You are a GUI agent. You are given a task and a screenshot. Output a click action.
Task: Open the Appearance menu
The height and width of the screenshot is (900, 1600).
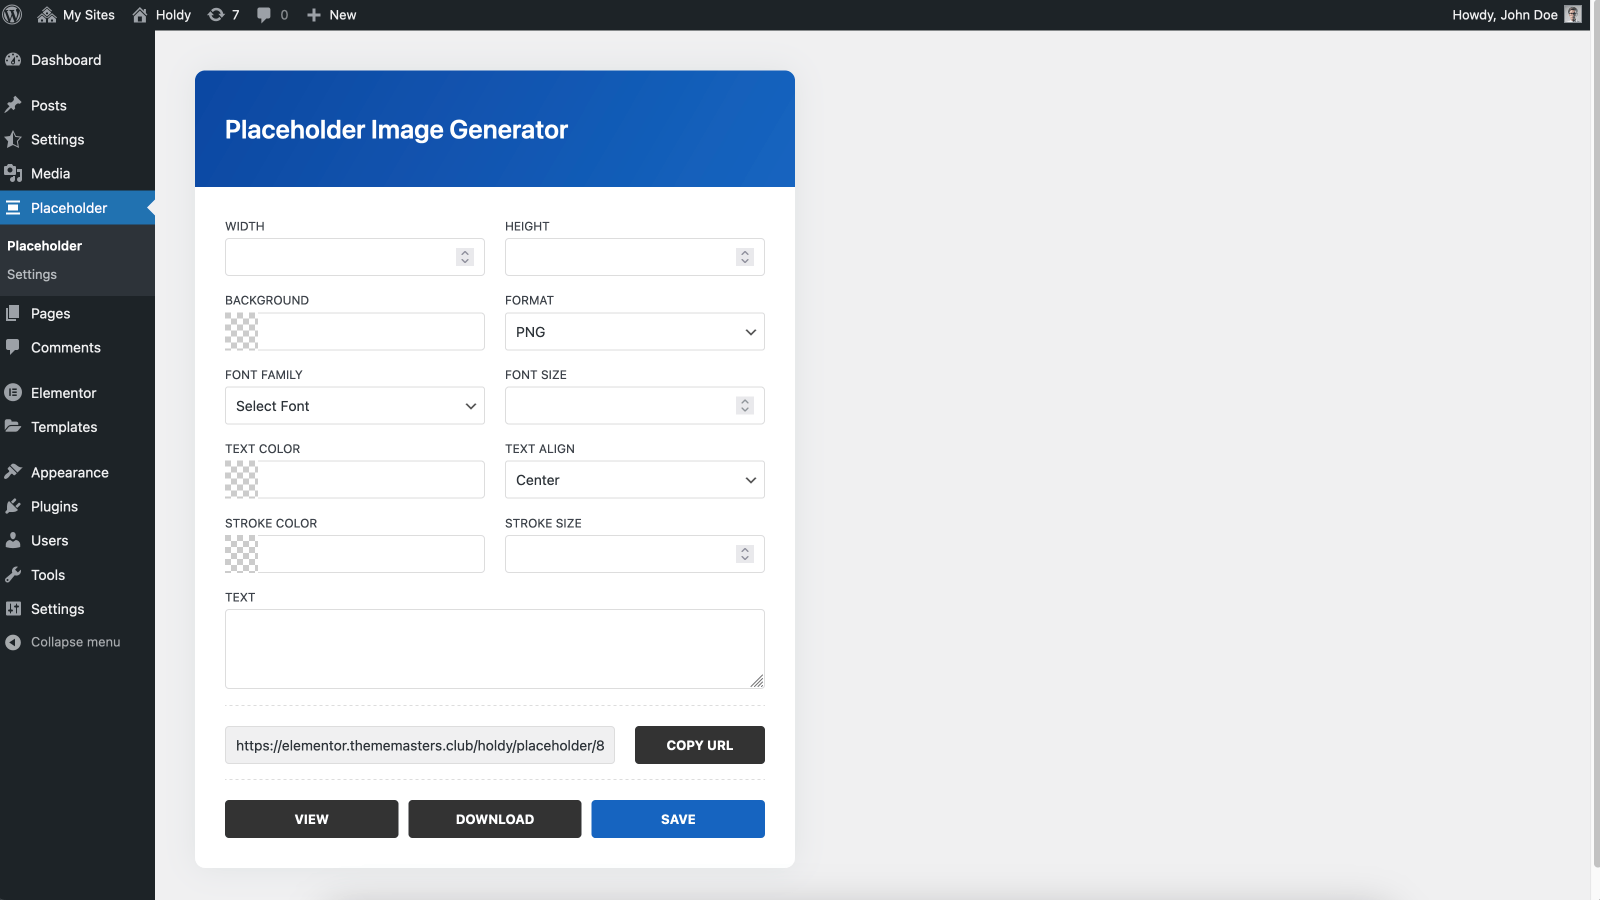(x=69, y=471)
